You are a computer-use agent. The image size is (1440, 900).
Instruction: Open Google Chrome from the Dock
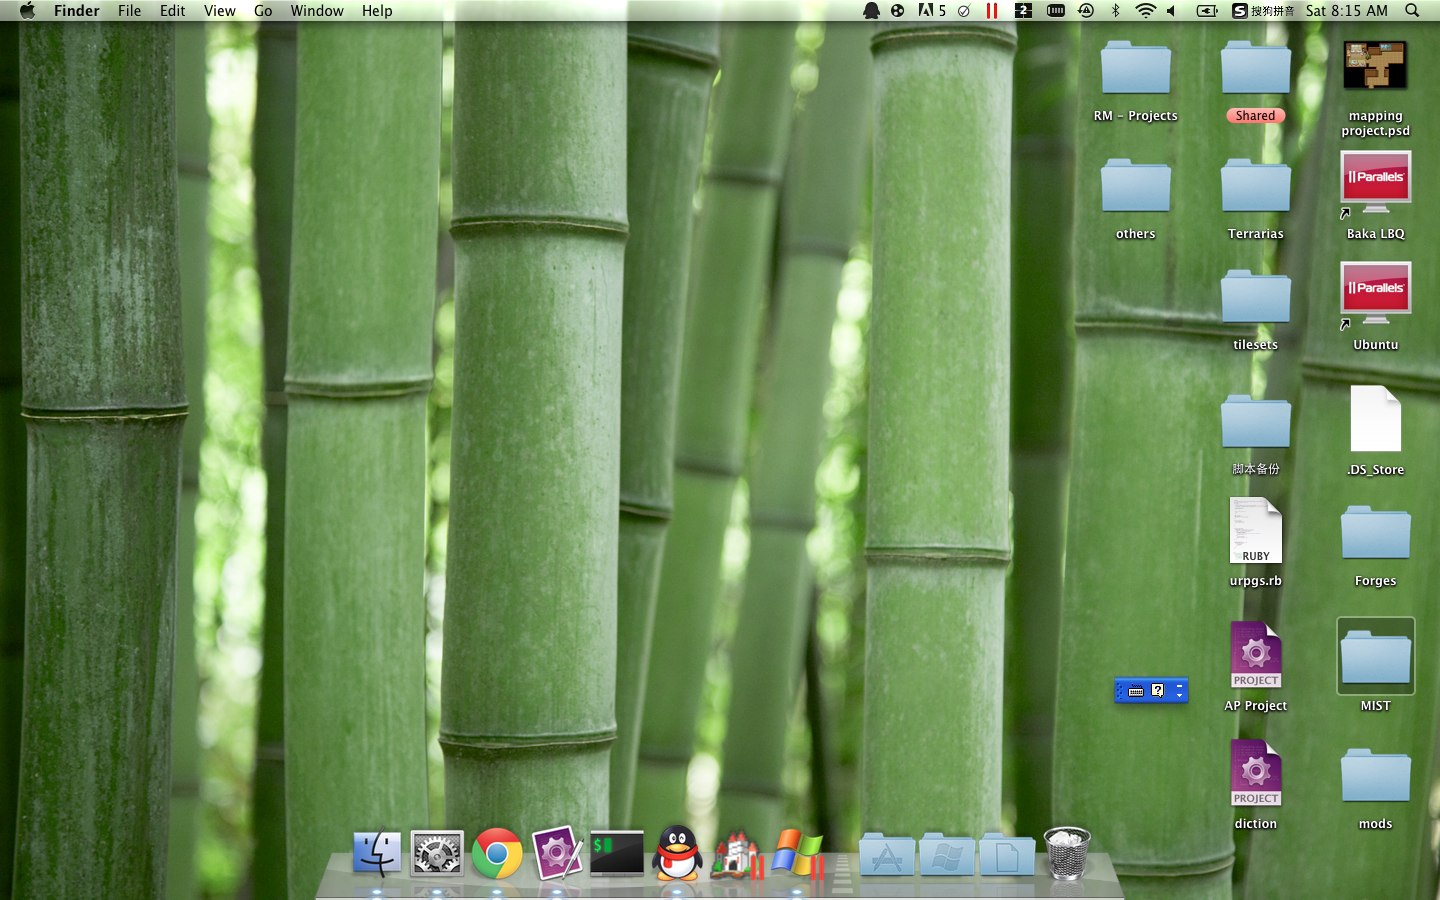click(x=497, y=853)
